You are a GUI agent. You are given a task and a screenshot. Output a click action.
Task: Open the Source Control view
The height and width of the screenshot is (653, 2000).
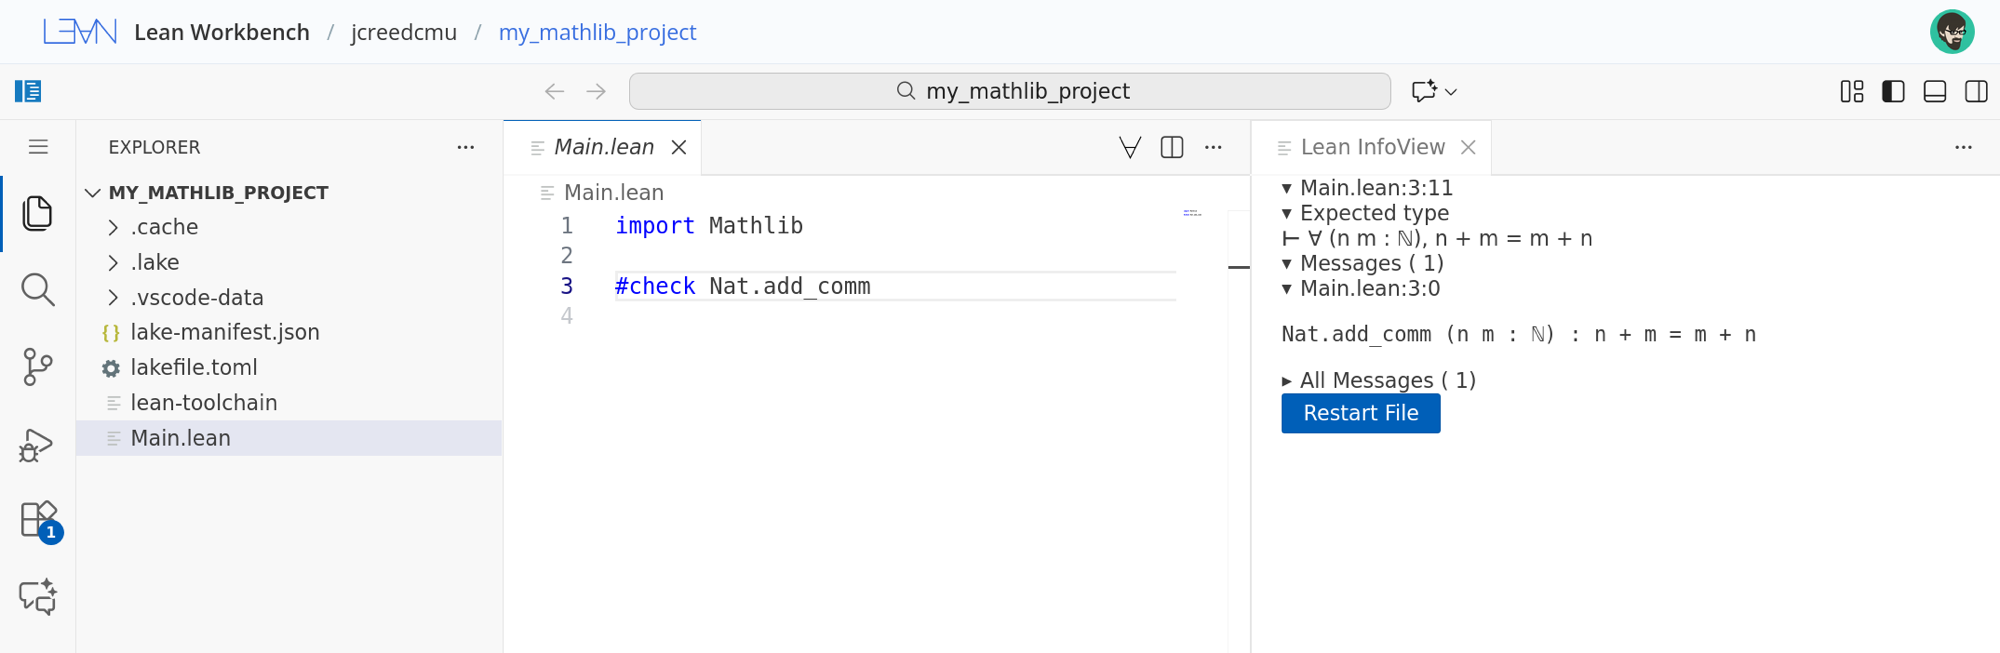[37, 367]
